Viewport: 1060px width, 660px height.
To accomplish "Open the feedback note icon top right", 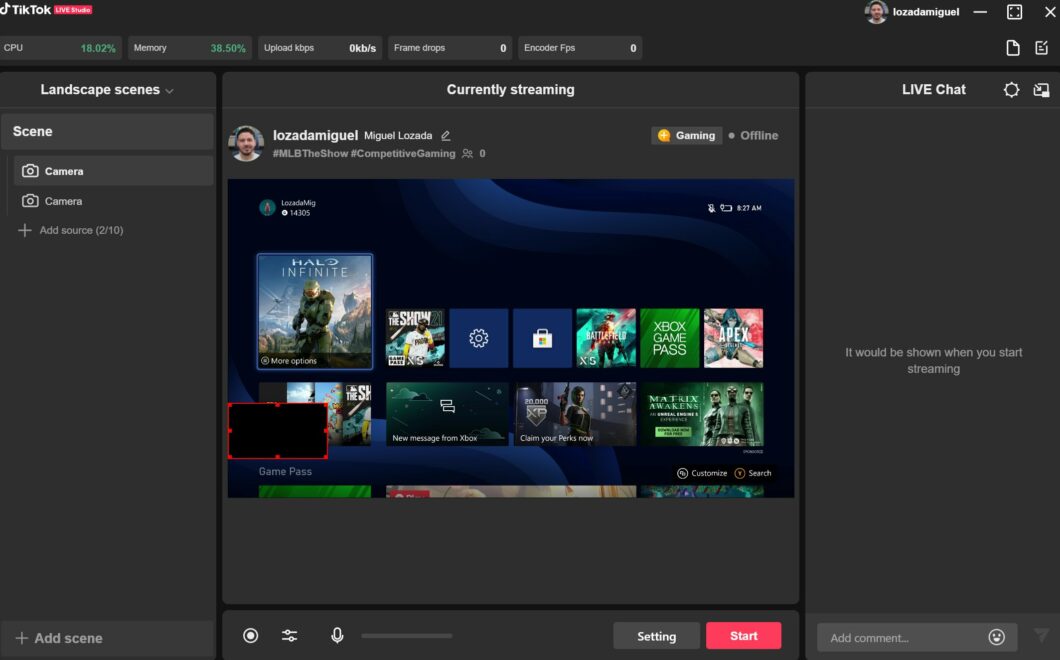I will [1041, 48].
